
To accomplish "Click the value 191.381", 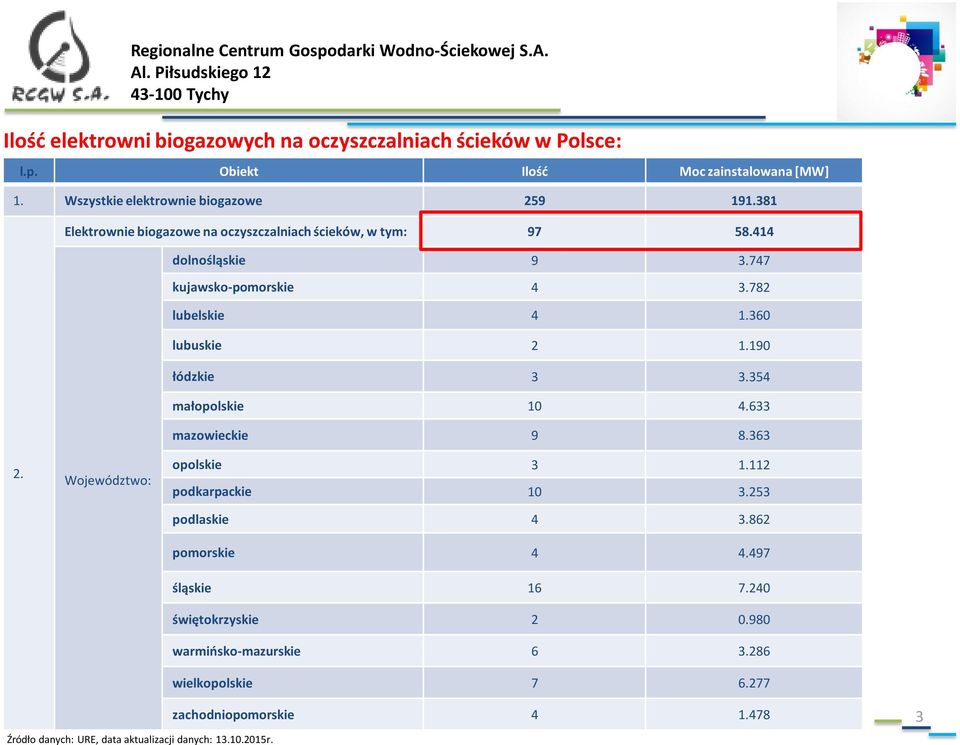I will (754, 201).
